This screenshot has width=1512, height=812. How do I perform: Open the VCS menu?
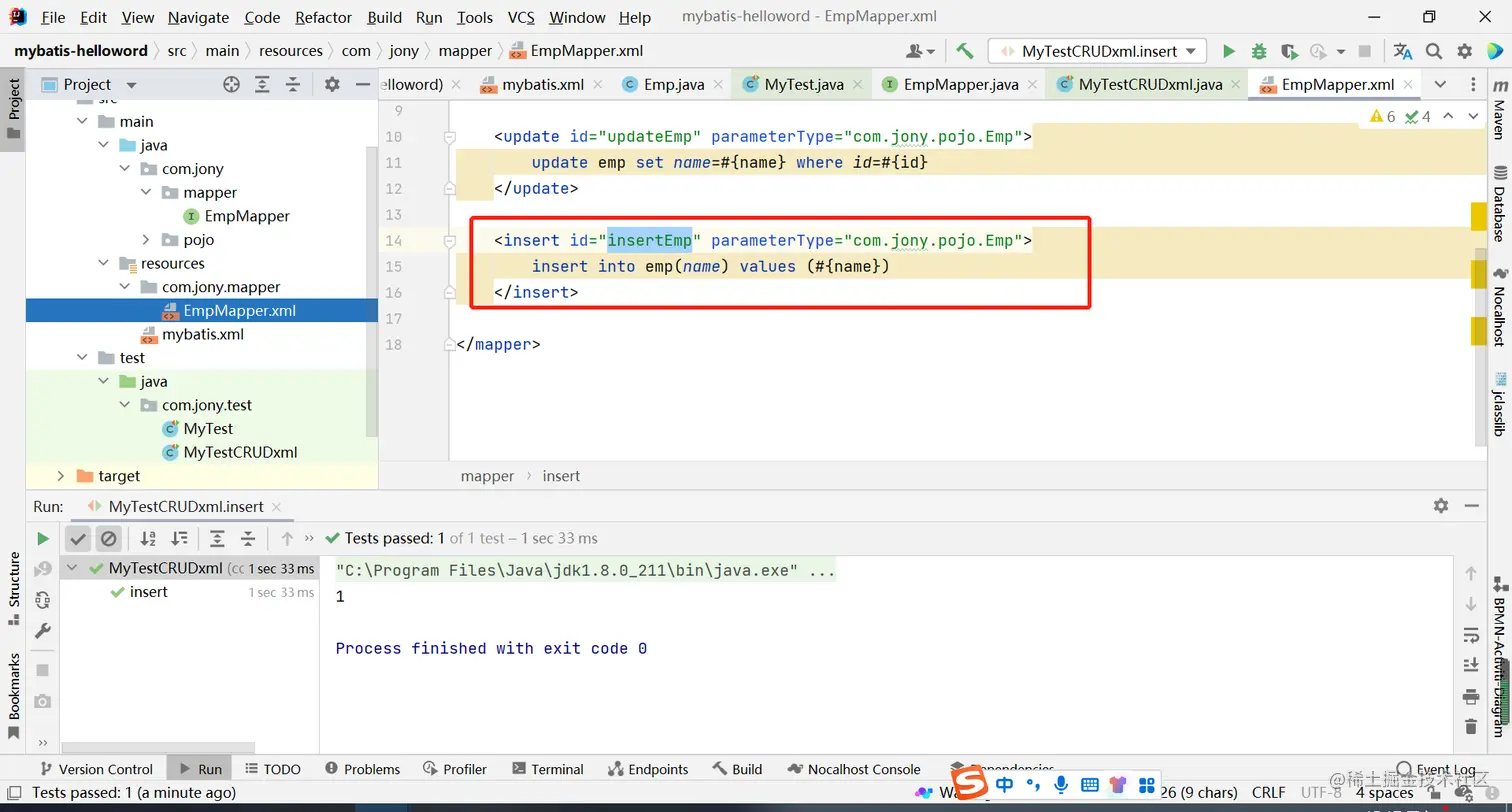[521, 17]
